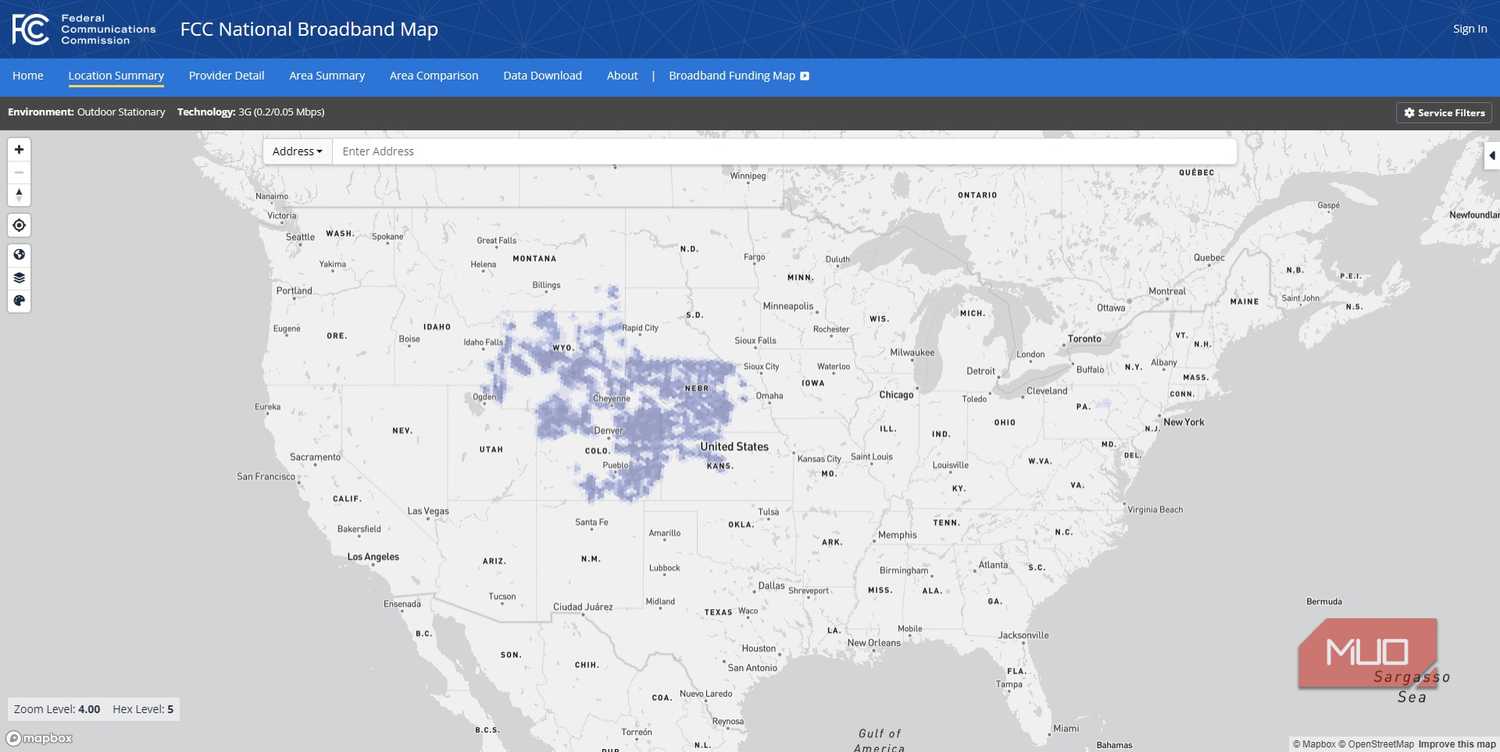Click the Los Angeles city label
The width and height of the screenshot is (1500, 752).
373,557
